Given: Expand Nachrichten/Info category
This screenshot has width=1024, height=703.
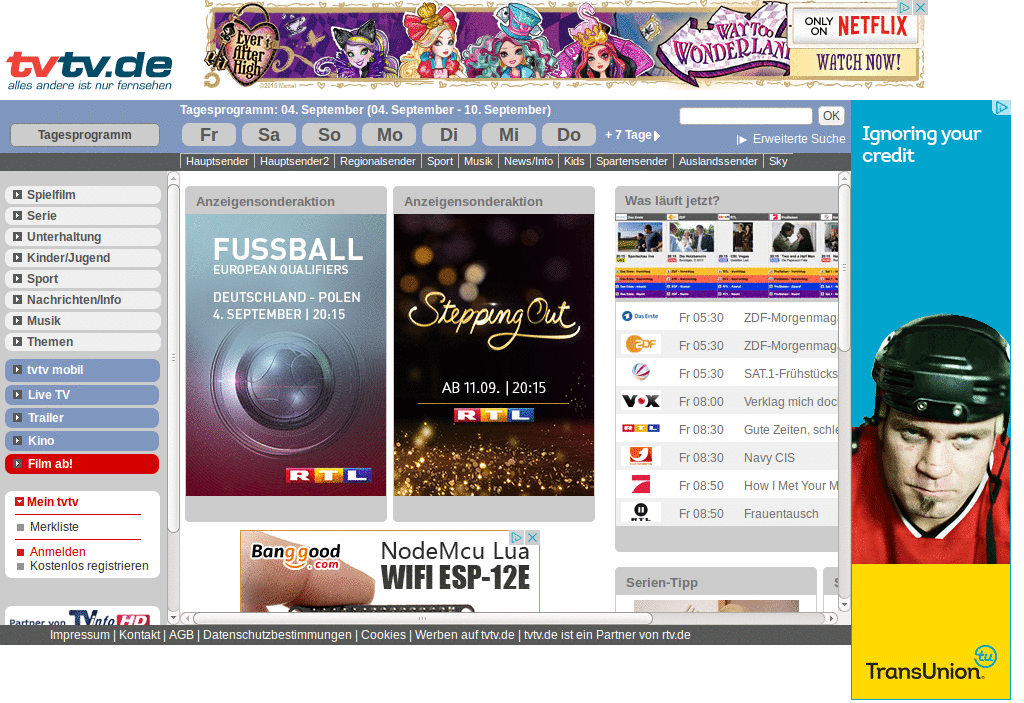Looking at the screenshot, I should (17, 300).
